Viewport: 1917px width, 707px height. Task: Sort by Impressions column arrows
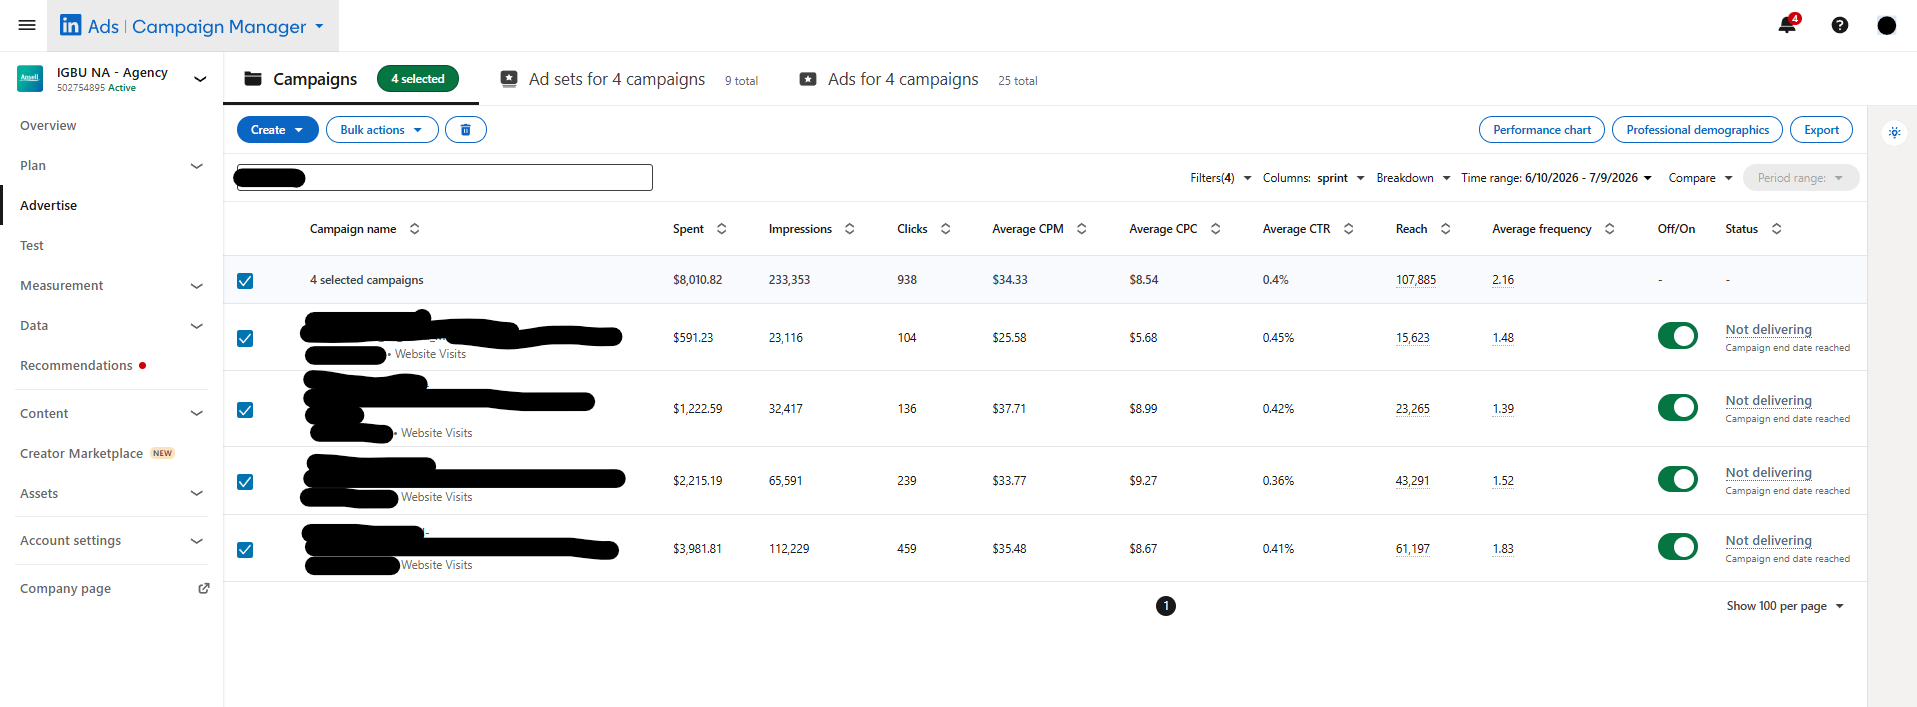tap(850, 229)
